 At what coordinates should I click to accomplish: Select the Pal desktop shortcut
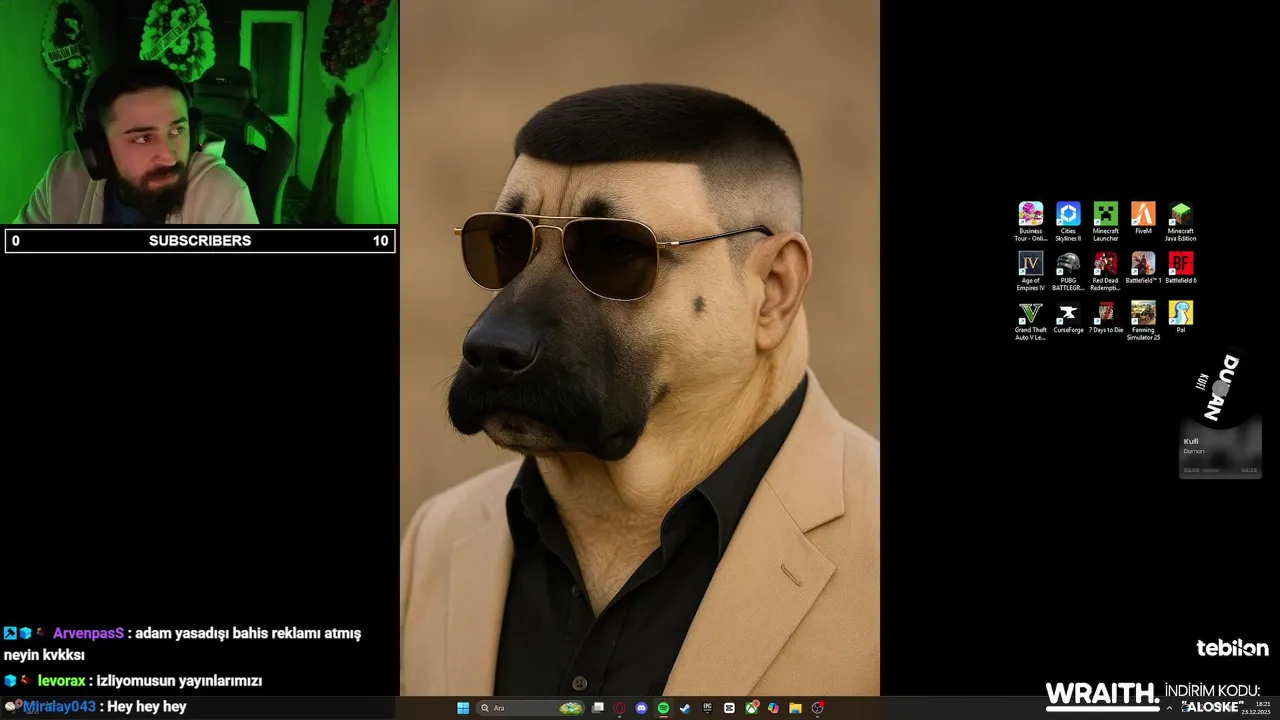(1180, 319)
